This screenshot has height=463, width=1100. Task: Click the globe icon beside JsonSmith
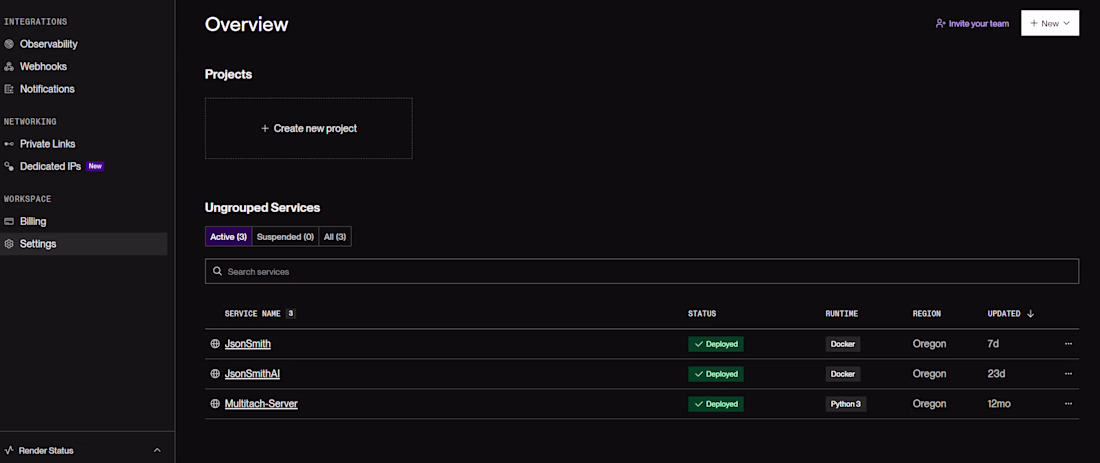click(215, 344)
